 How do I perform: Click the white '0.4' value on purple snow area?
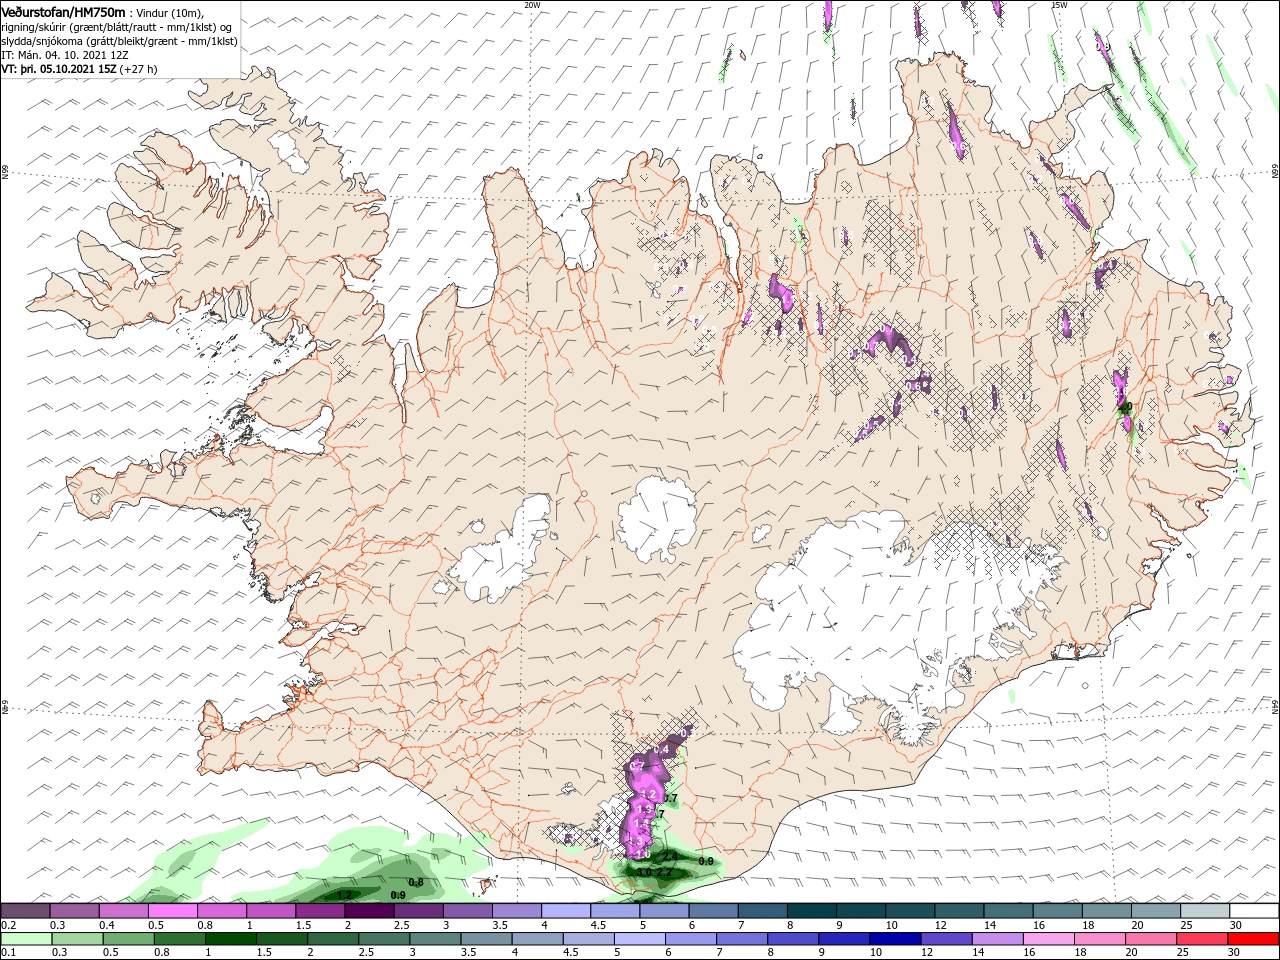tap(661, 749)
